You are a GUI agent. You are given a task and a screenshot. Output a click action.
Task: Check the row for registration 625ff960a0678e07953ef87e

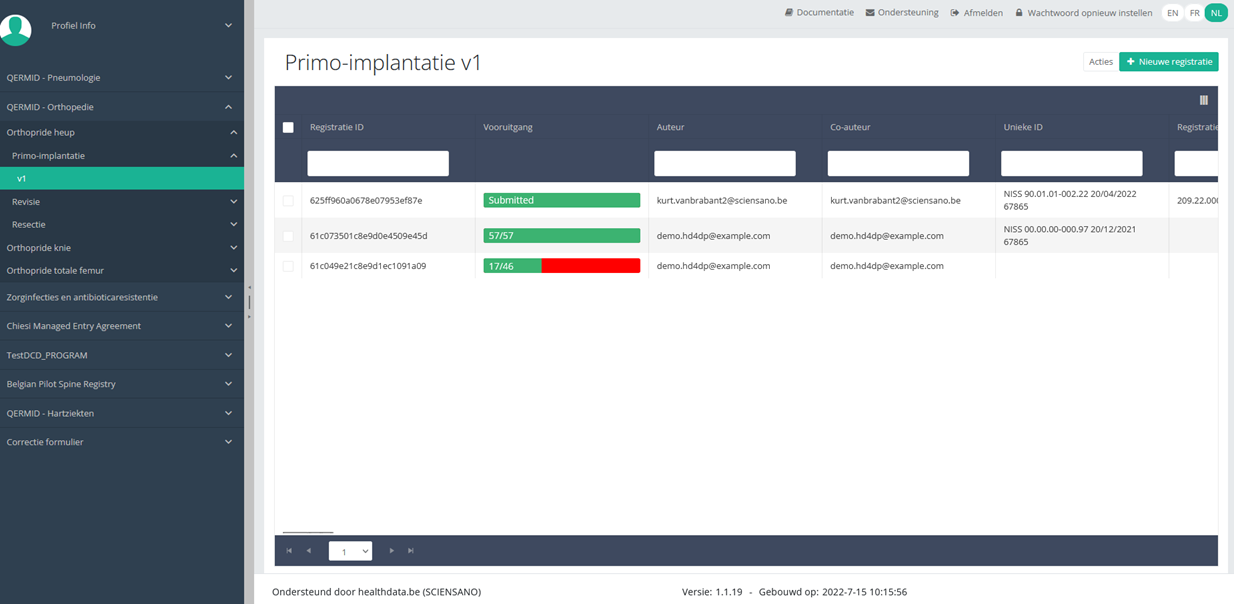tap(289, 201)
